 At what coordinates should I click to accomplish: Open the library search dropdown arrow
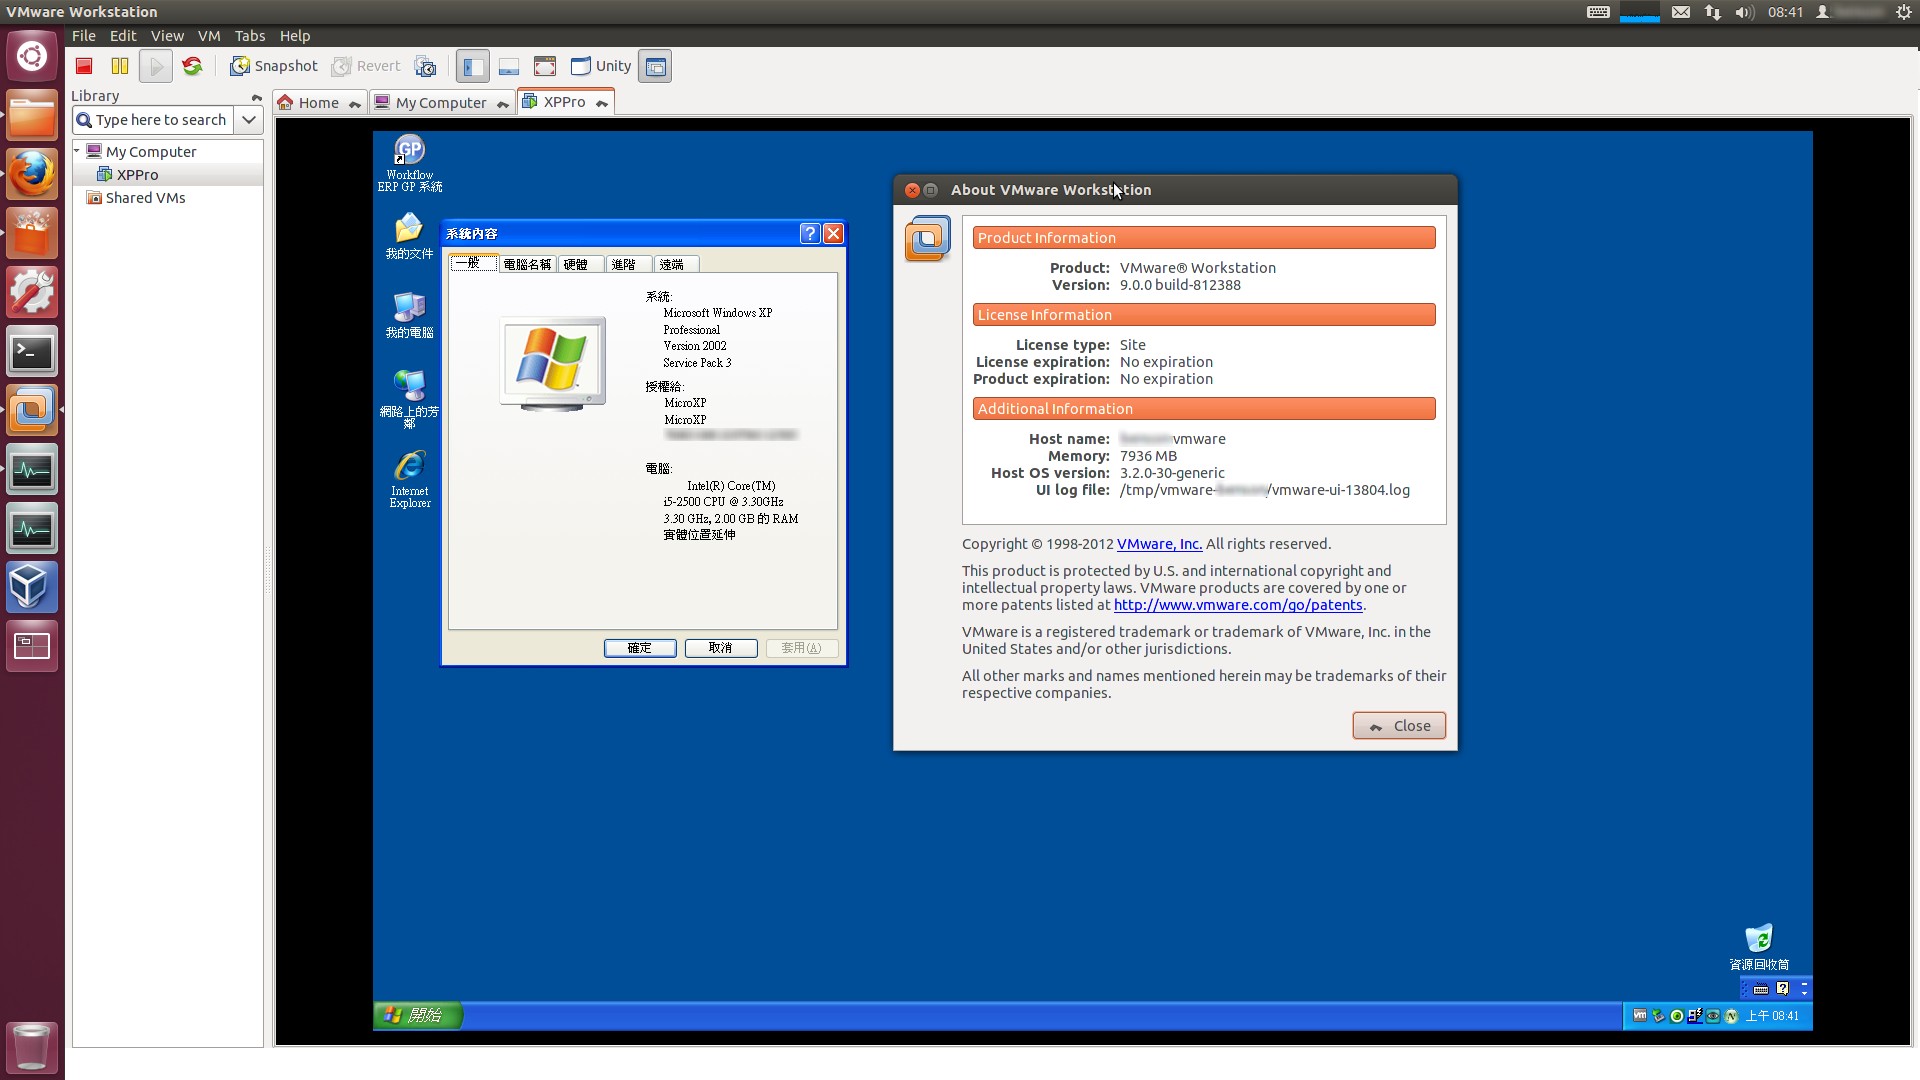coord(249,120)
